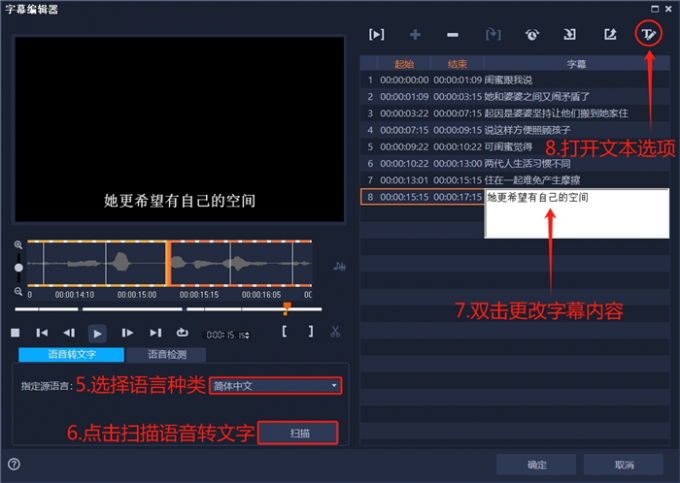Click the play selected subtitle icon

376,35
